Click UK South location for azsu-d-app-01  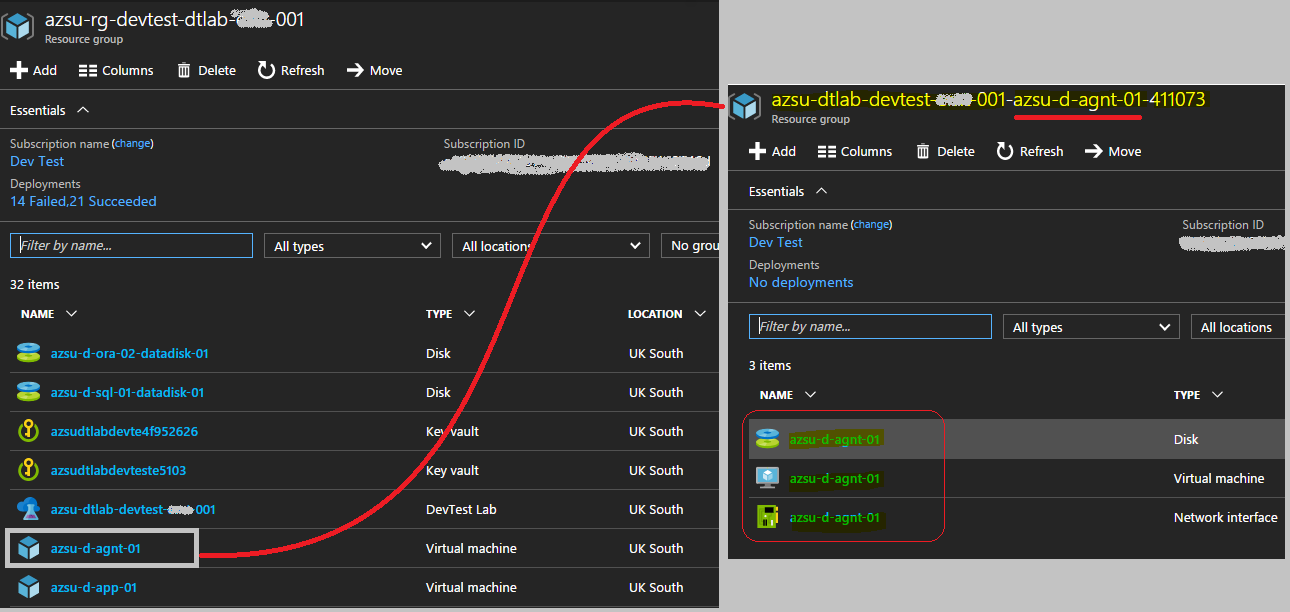pyautogui.click(x=656, y=587)
